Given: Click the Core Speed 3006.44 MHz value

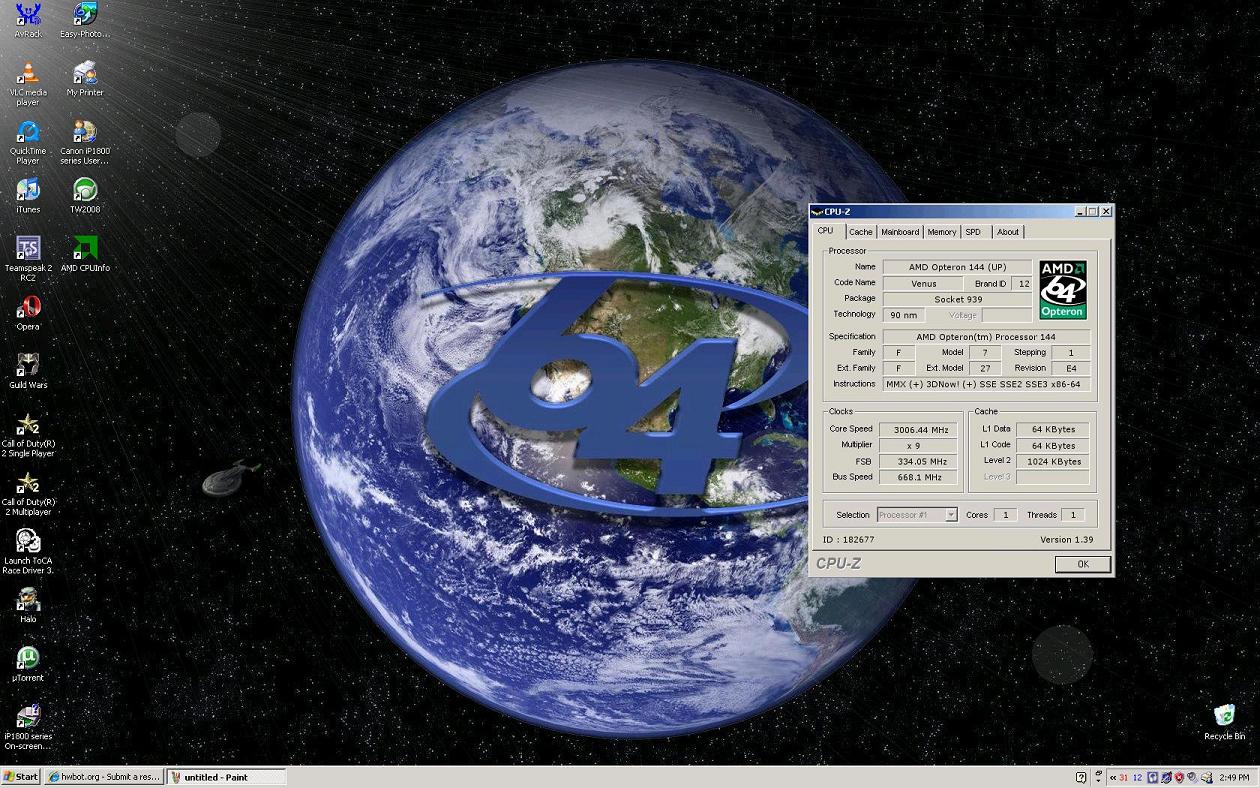Looking at the screenshot, I should (920, 430).
